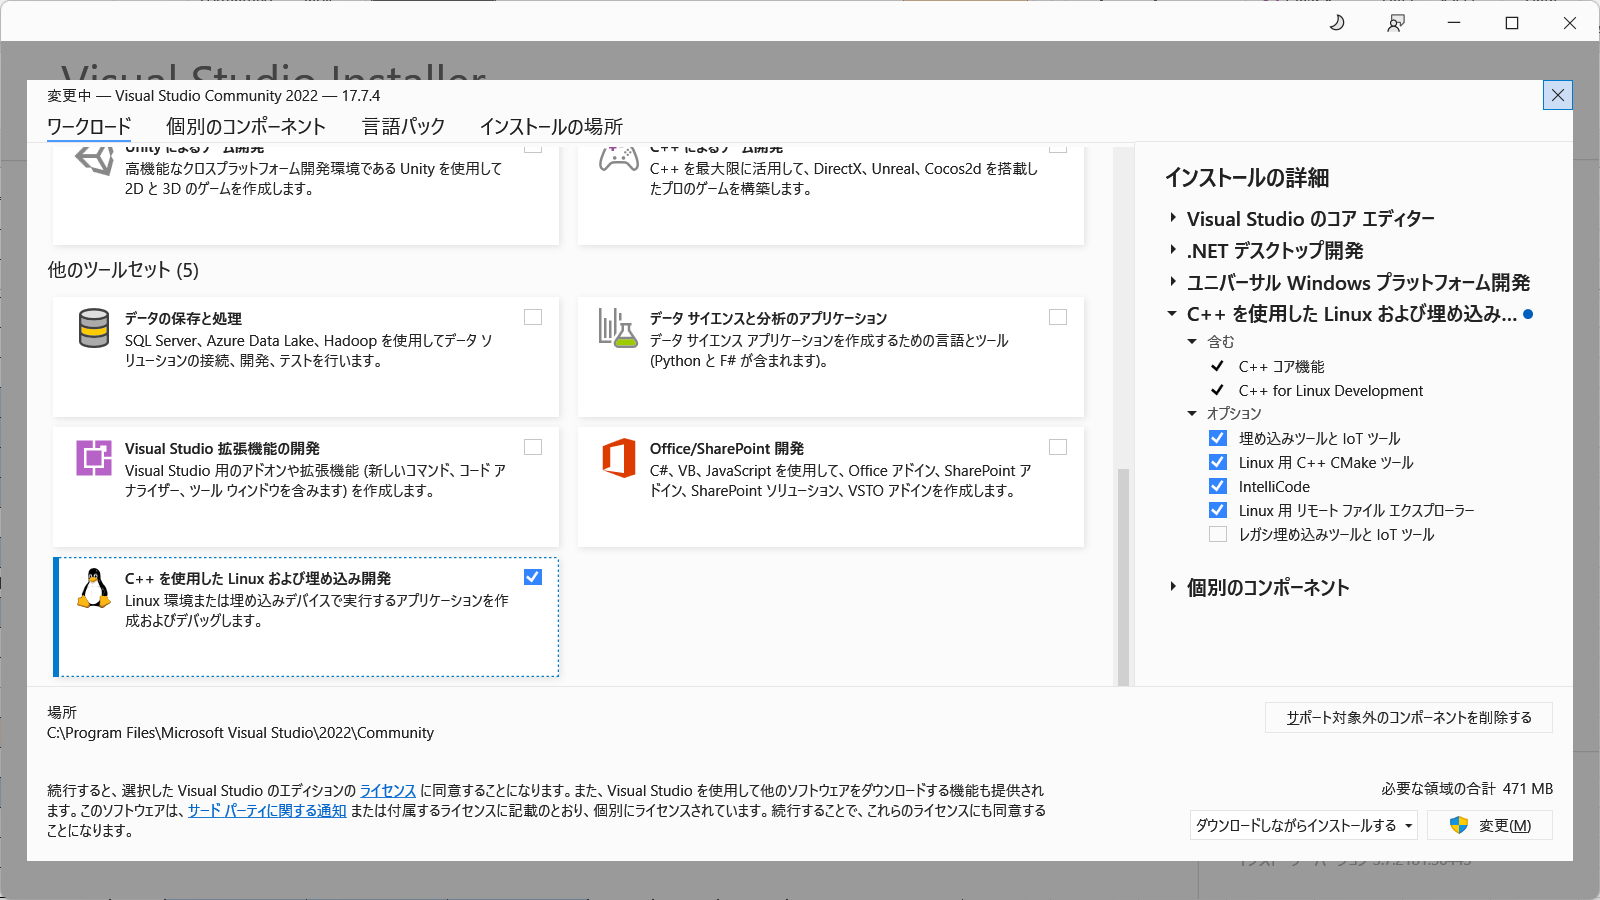Viewport: 1600px width, 900px height.
Task: Open the インストールの場所 tab
Action: [x=553, y=126]
